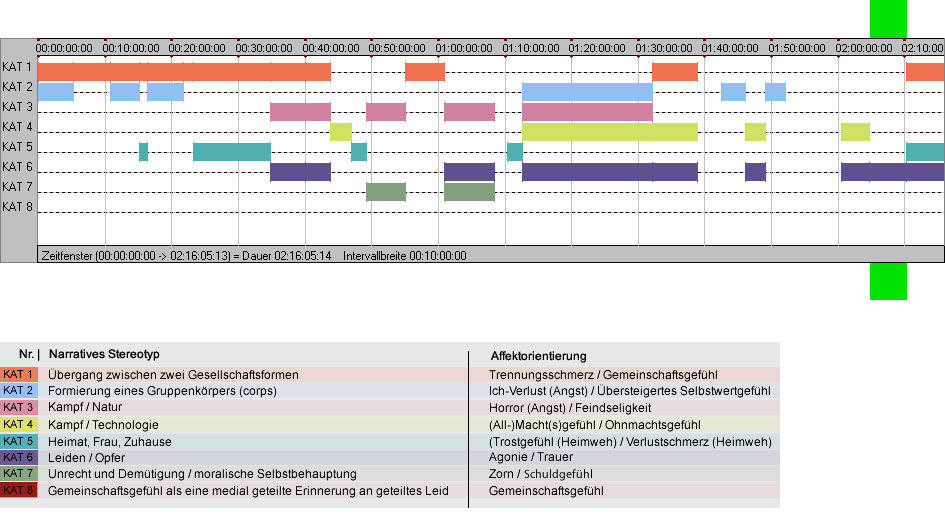Click the Affektorientierung column header
This screenshot has width=945, height=530.
coord(538,356)
